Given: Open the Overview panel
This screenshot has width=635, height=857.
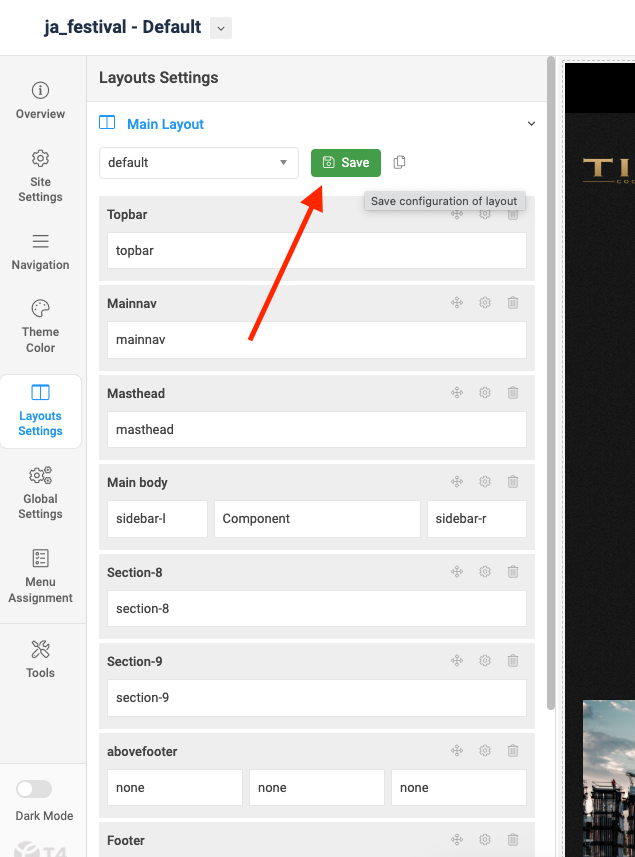Looking at the screenshot, I should [40, 101].
